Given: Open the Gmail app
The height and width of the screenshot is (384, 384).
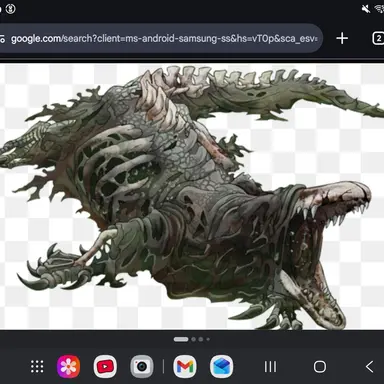Looking at the screenshot, I should [x=185, y=367].
